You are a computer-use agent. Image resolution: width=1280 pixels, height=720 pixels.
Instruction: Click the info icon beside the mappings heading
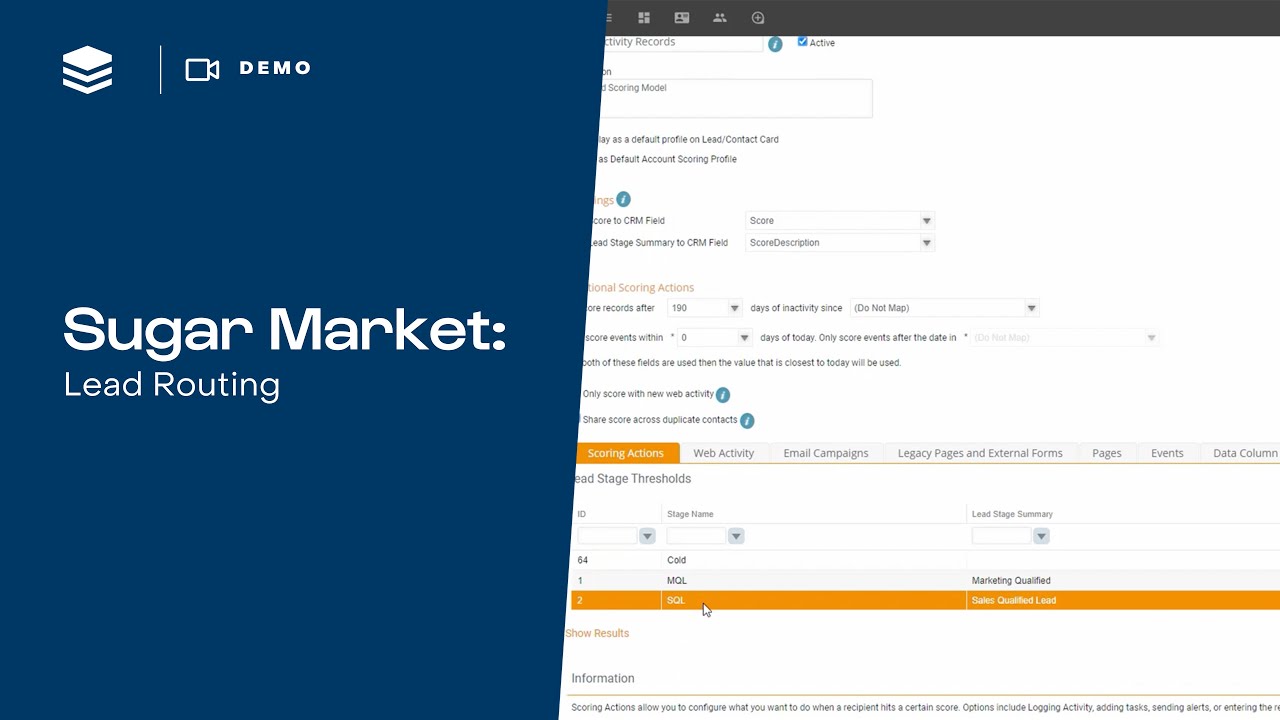click(x=624, y=199)
